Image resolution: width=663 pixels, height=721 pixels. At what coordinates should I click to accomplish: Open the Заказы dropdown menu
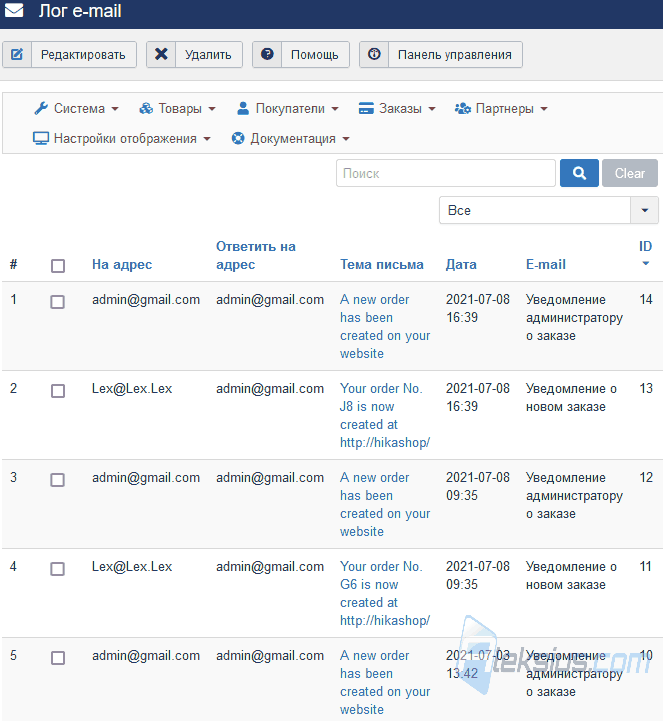[x=397, y=109]
